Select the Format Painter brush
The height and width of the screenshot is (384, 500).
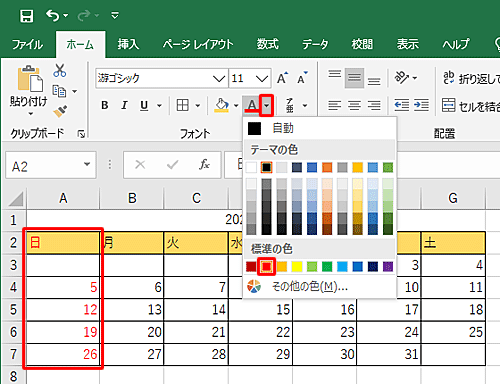coord(60,111)
